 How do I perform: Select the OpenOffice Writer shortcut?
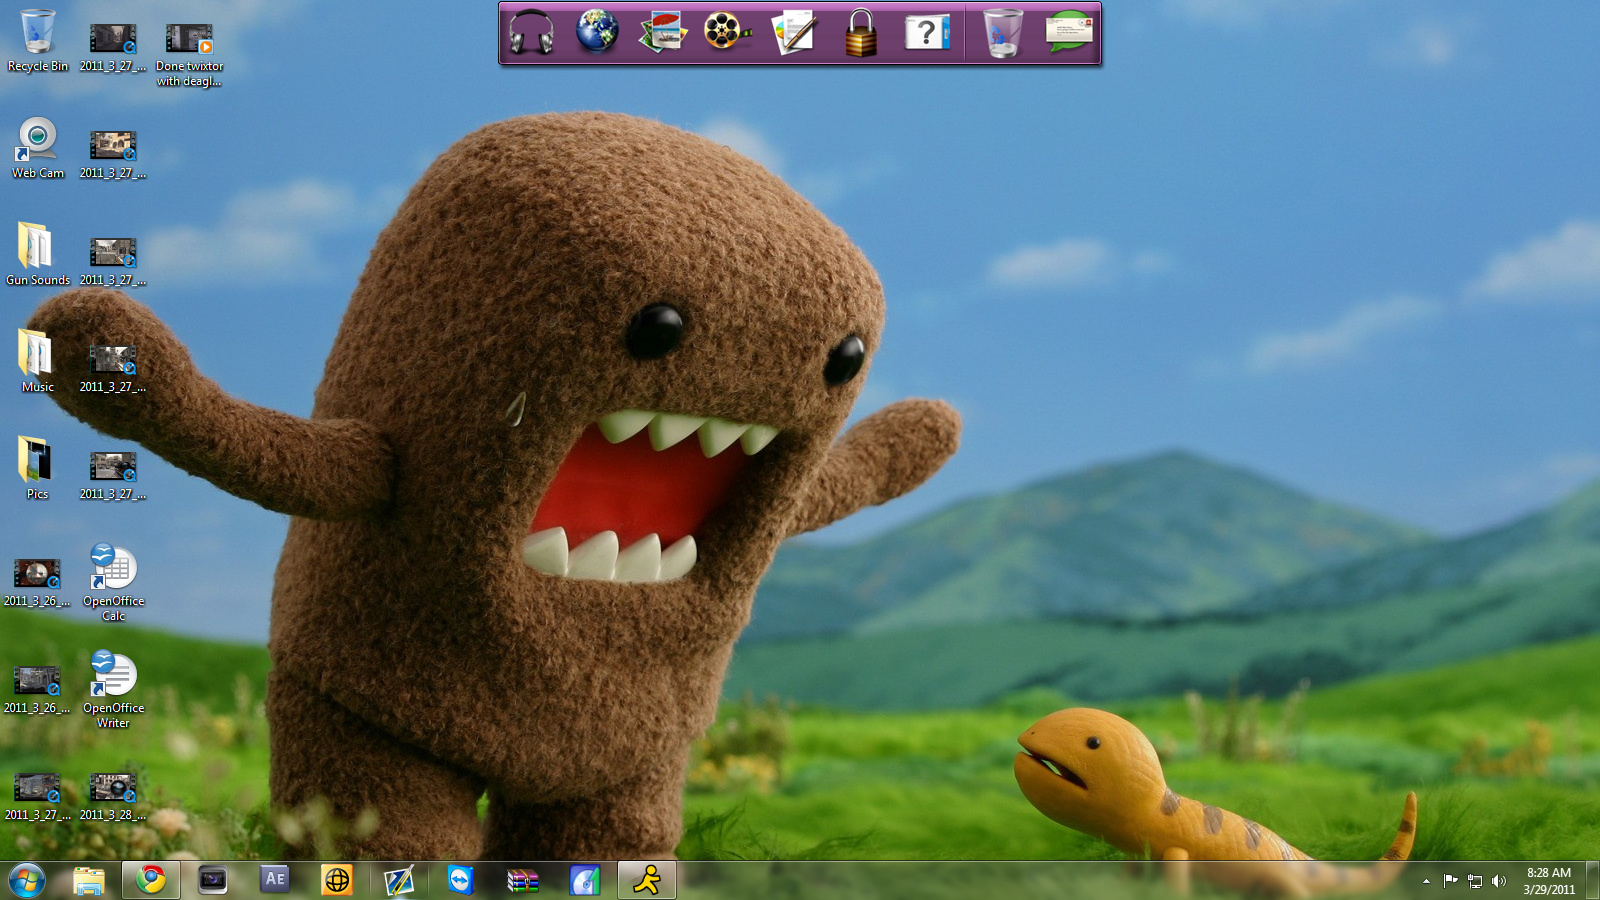[113, 690]
